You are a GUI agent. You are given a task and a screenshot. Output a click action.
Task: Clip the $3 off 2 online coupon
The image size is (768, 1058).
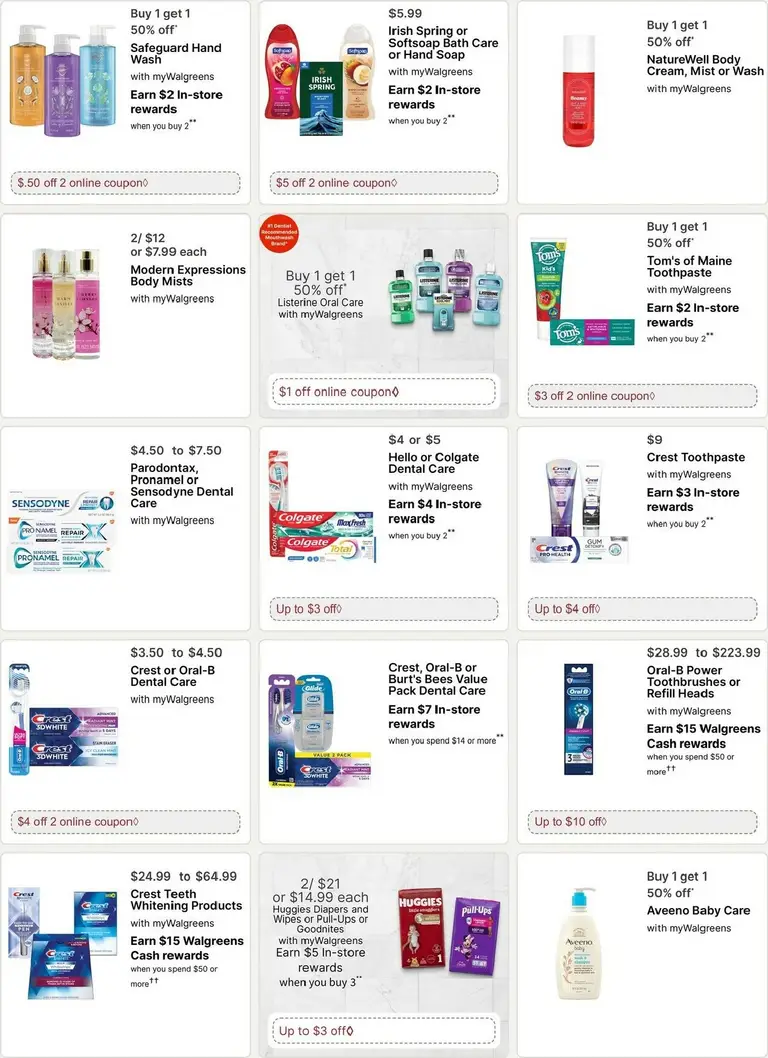pos(642,396)
